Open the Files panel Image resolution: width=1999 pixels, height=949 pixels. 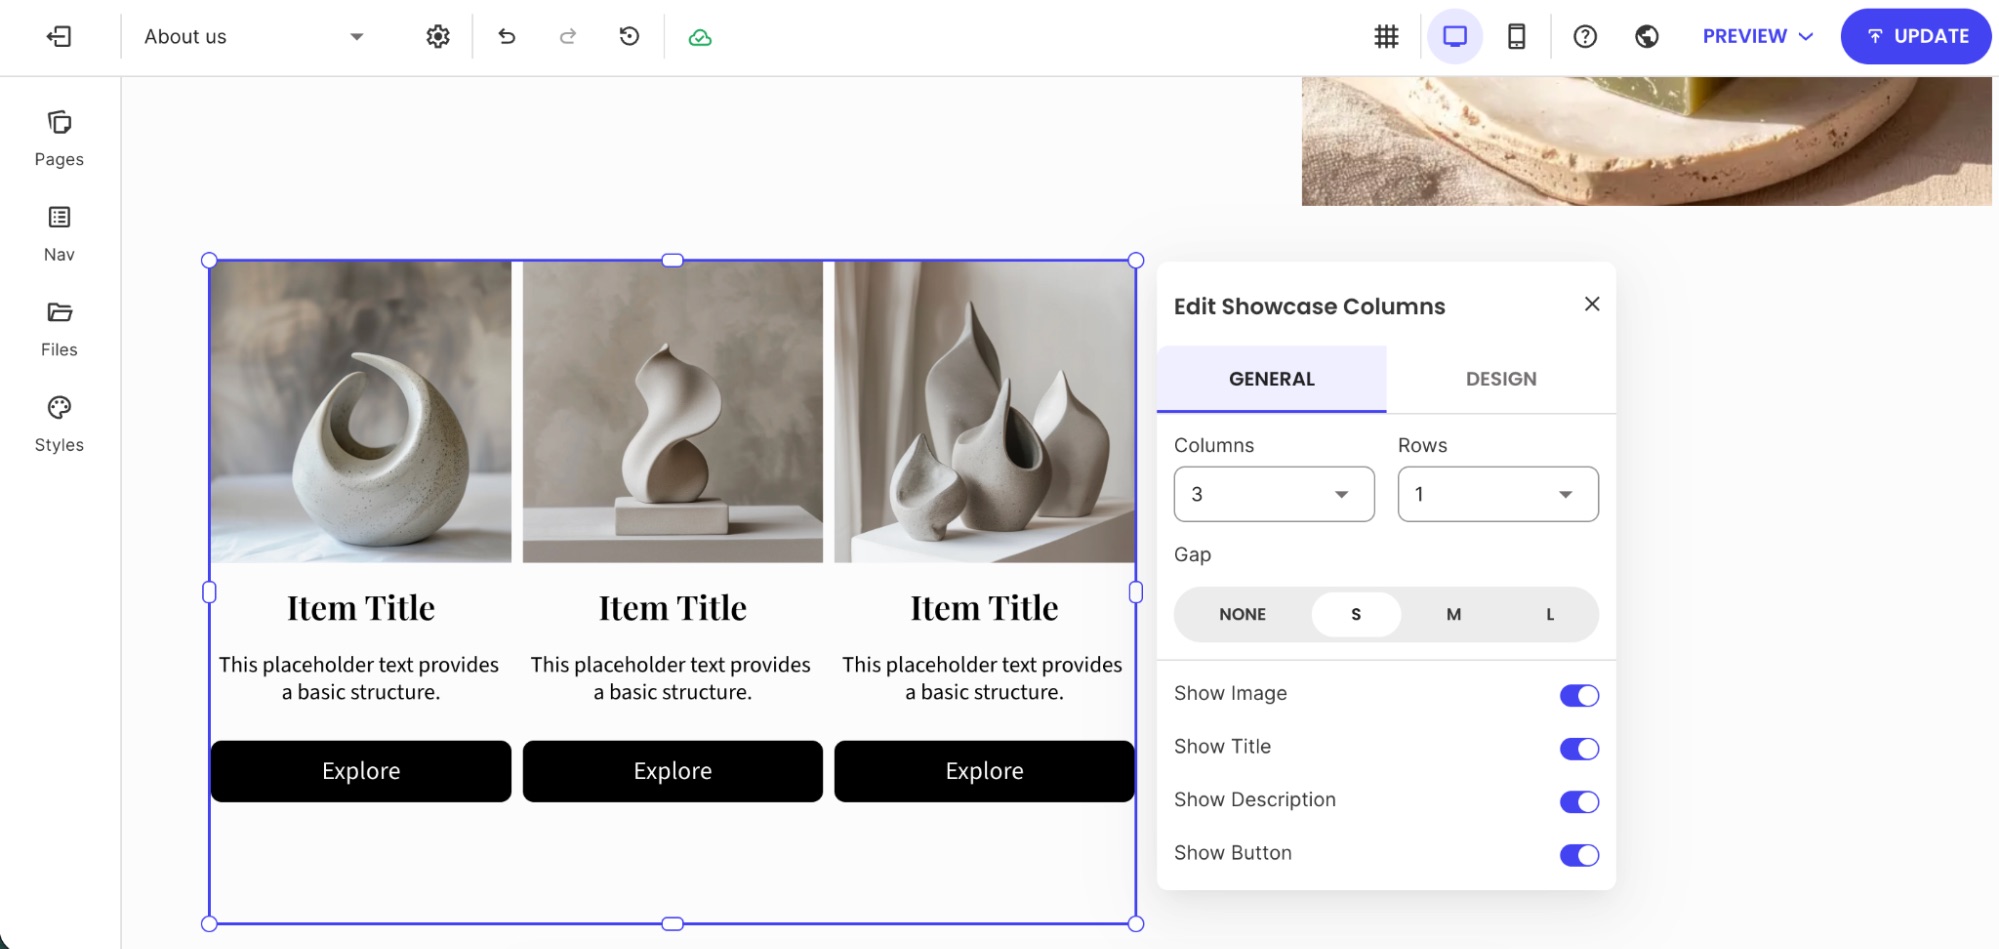click(x=59, y=329)
